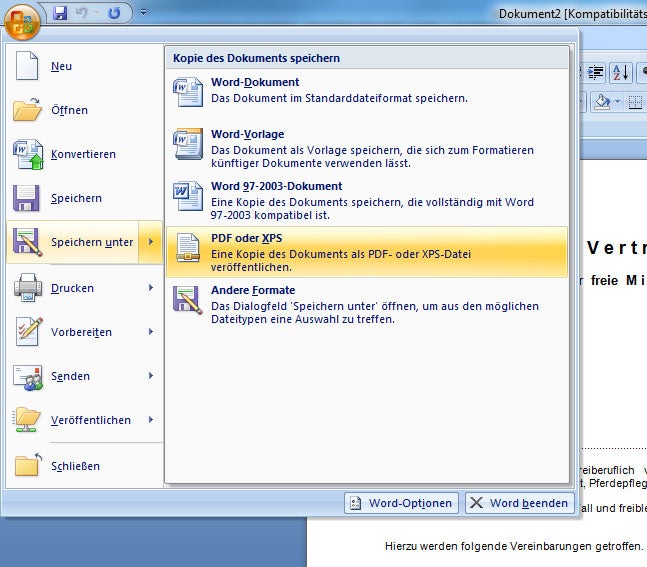The width and height of the screenshot is (647, 567).
Task: Click the floppy-with-pencil icon beside Speichern unter
Action: (x=28, y=242)
